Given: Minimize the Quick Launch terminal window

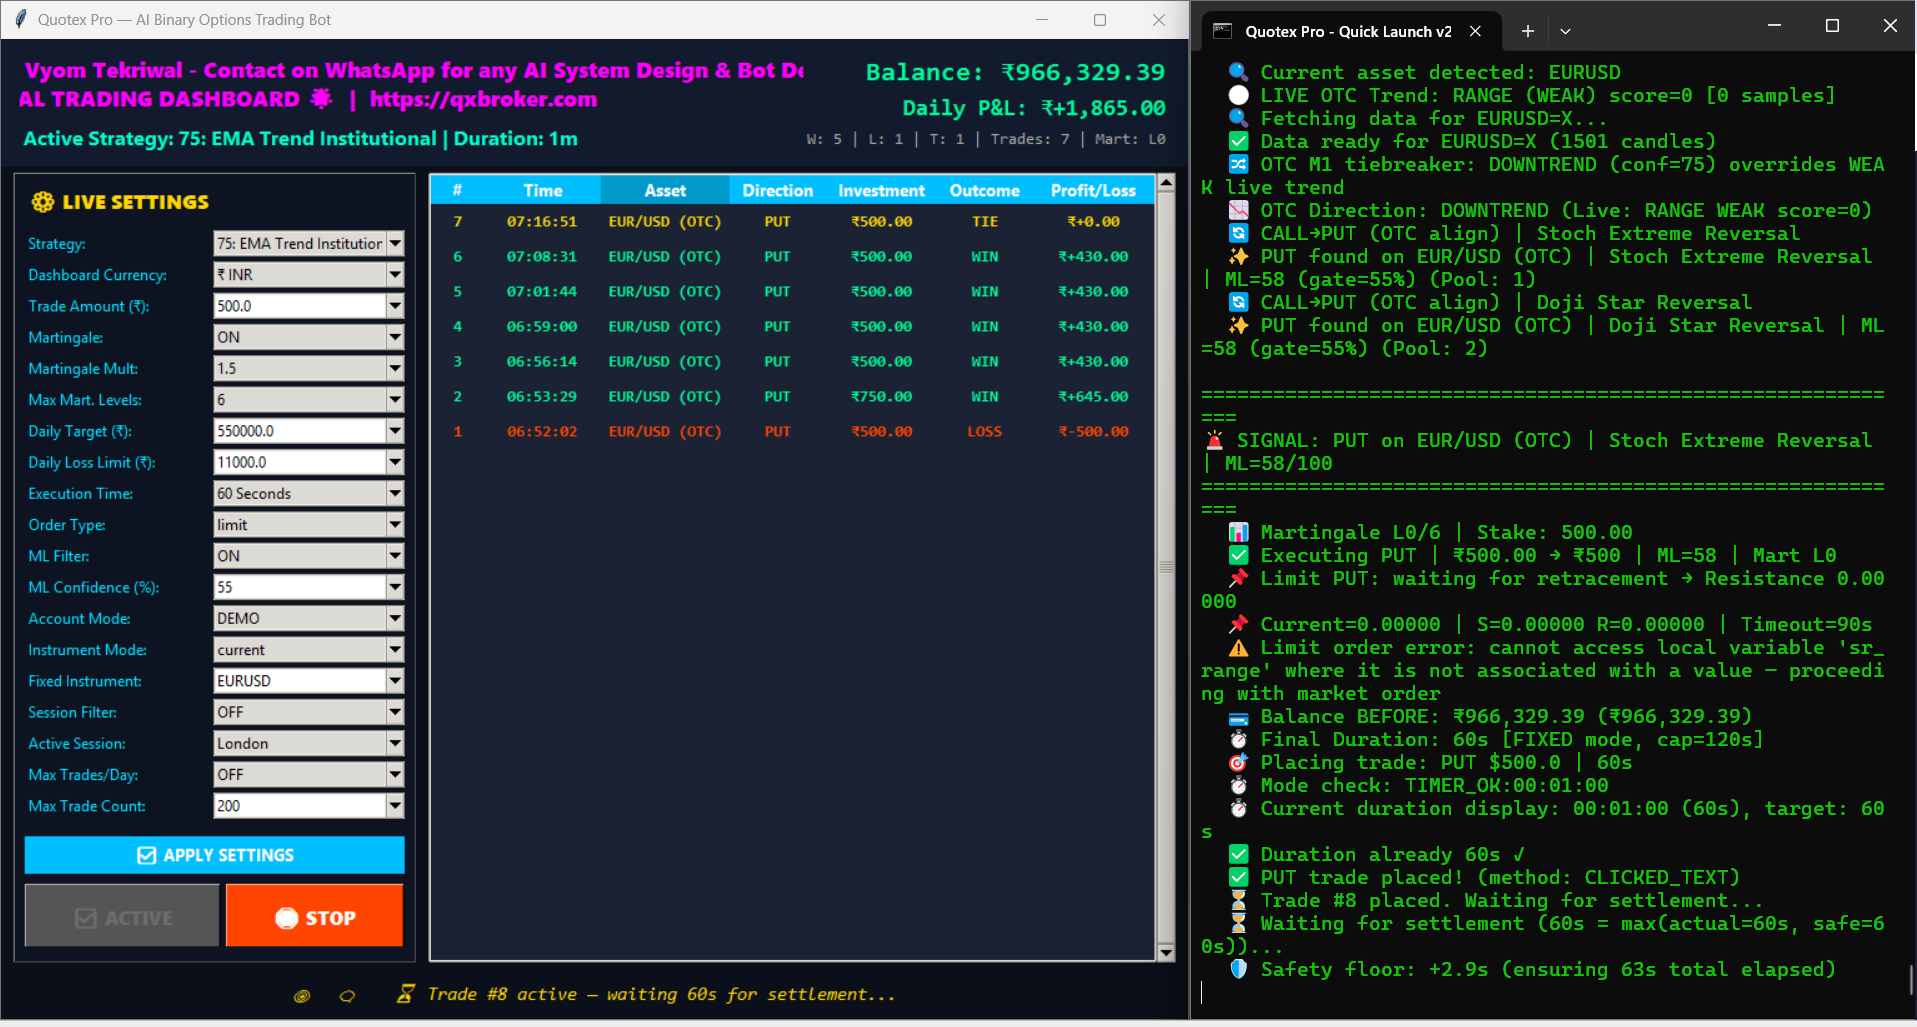Looking at the screenshot, I should click(1774, 26).
